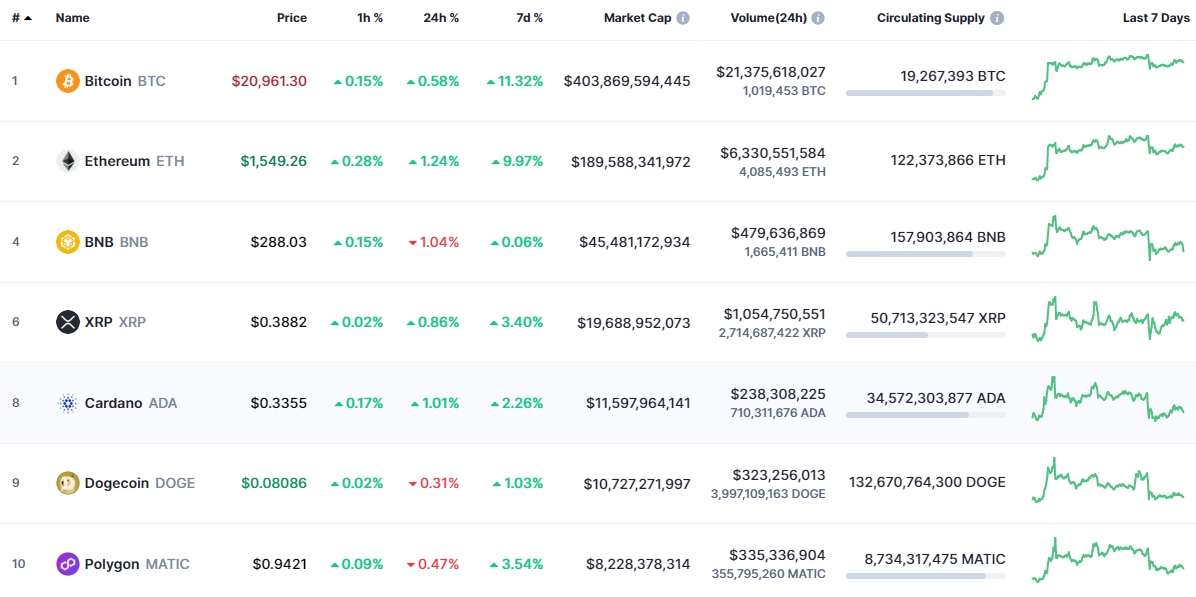Click the XRP logo icon
This screenshot has height=597, width=1196.
pyautogui.click(x=68, y=322)
